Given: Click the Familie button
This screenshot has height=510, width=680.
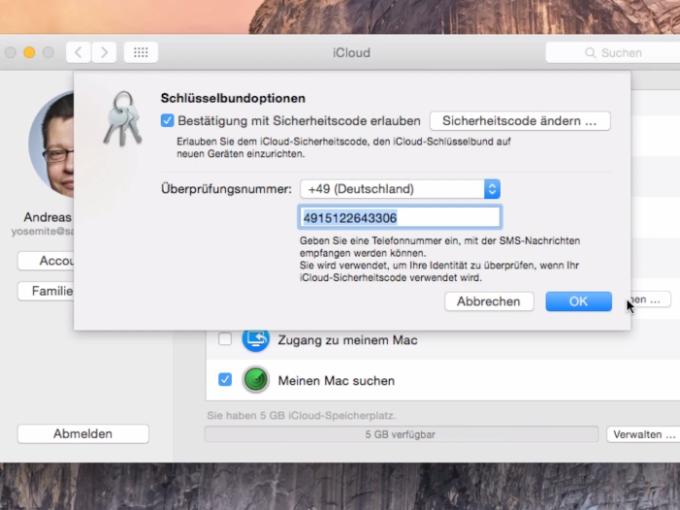Looking at the screenshot, I should click(x=46, y=291).
